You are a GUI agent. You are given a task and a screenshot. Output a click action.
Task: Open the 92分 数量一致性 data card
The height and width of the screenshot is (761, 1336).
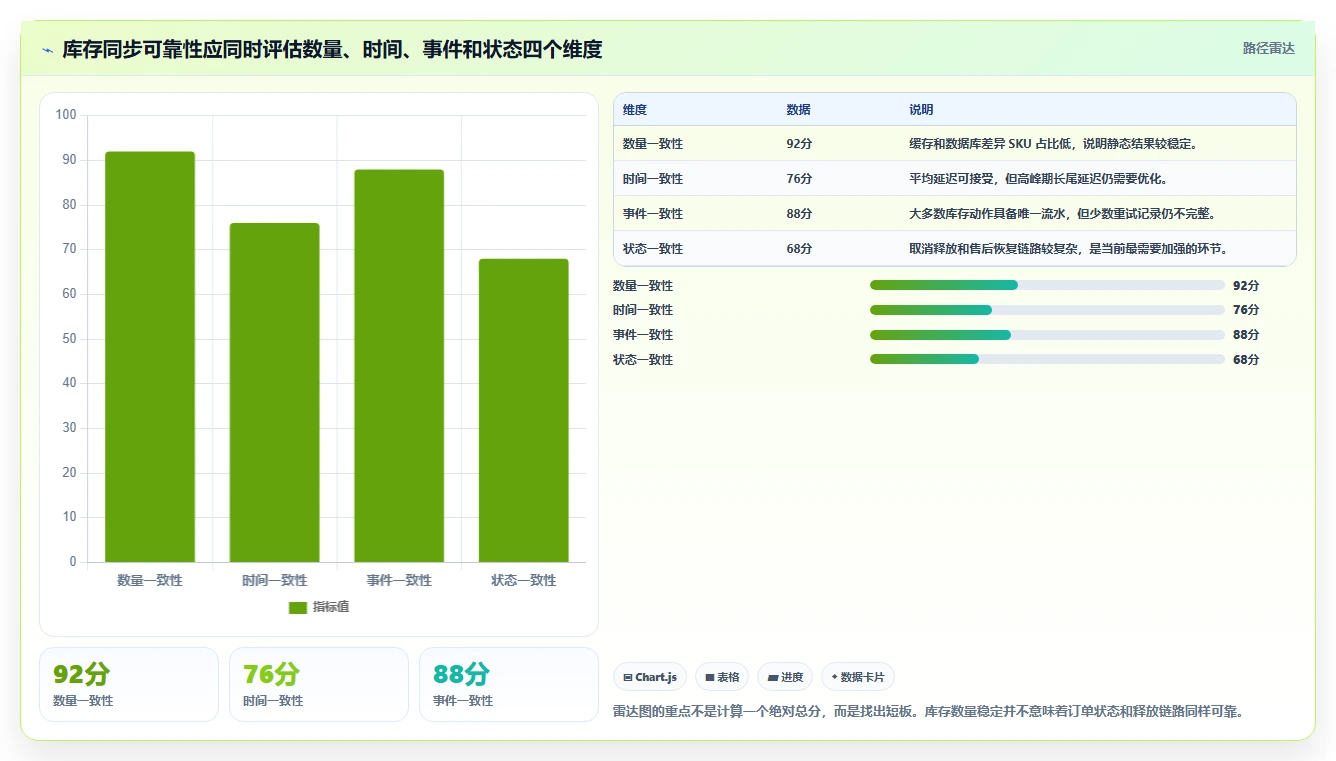pos(129,684)
